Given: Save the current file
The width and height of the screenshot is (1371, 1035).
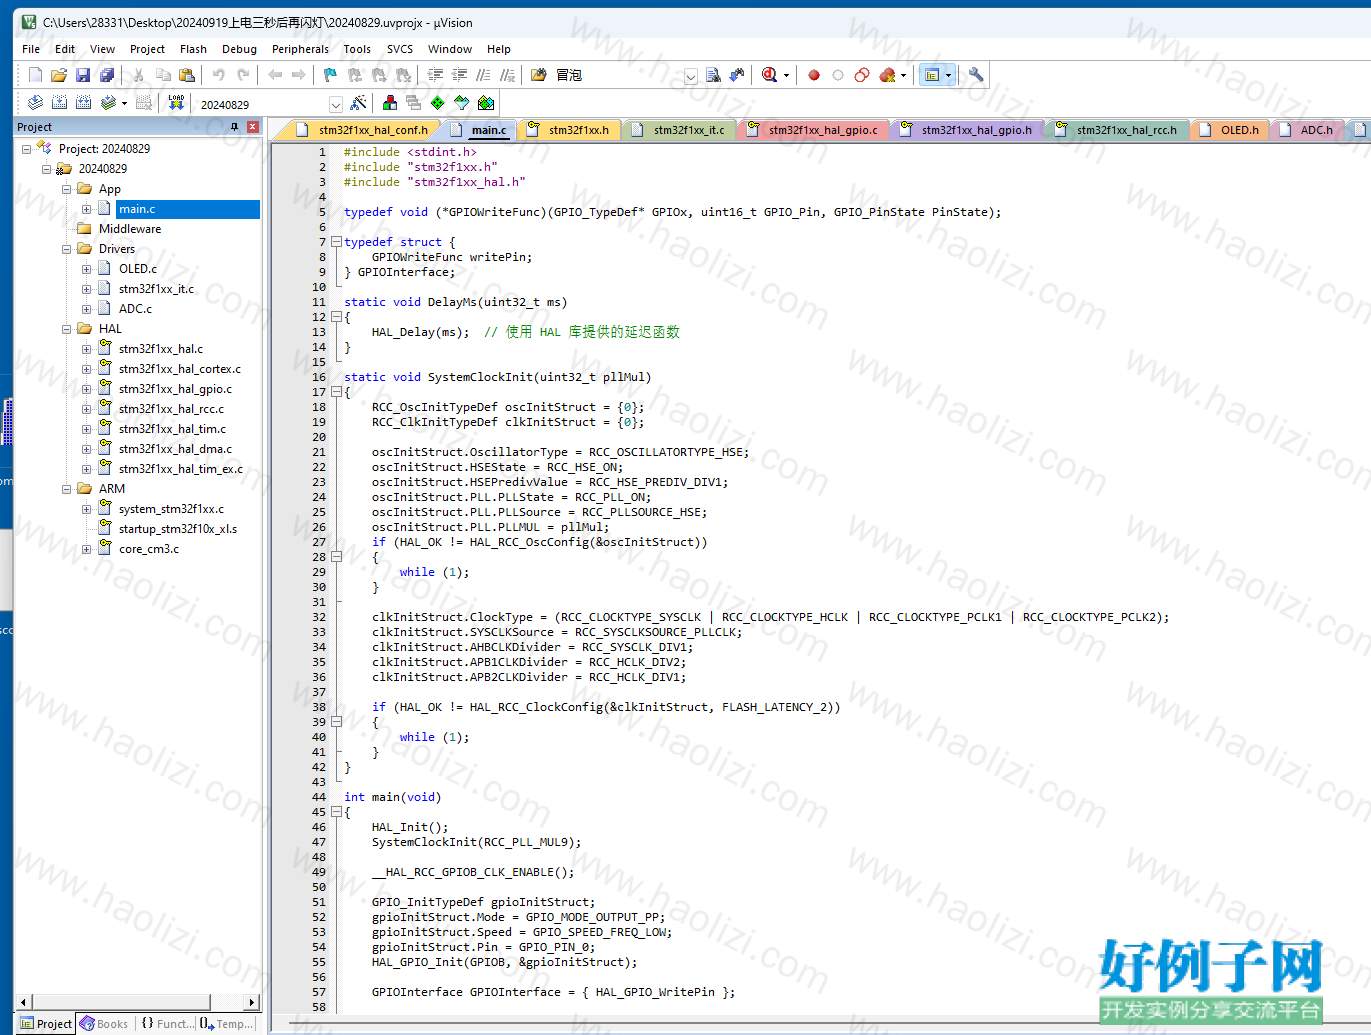Looking at the screenshot, I should tap(83, 75).
